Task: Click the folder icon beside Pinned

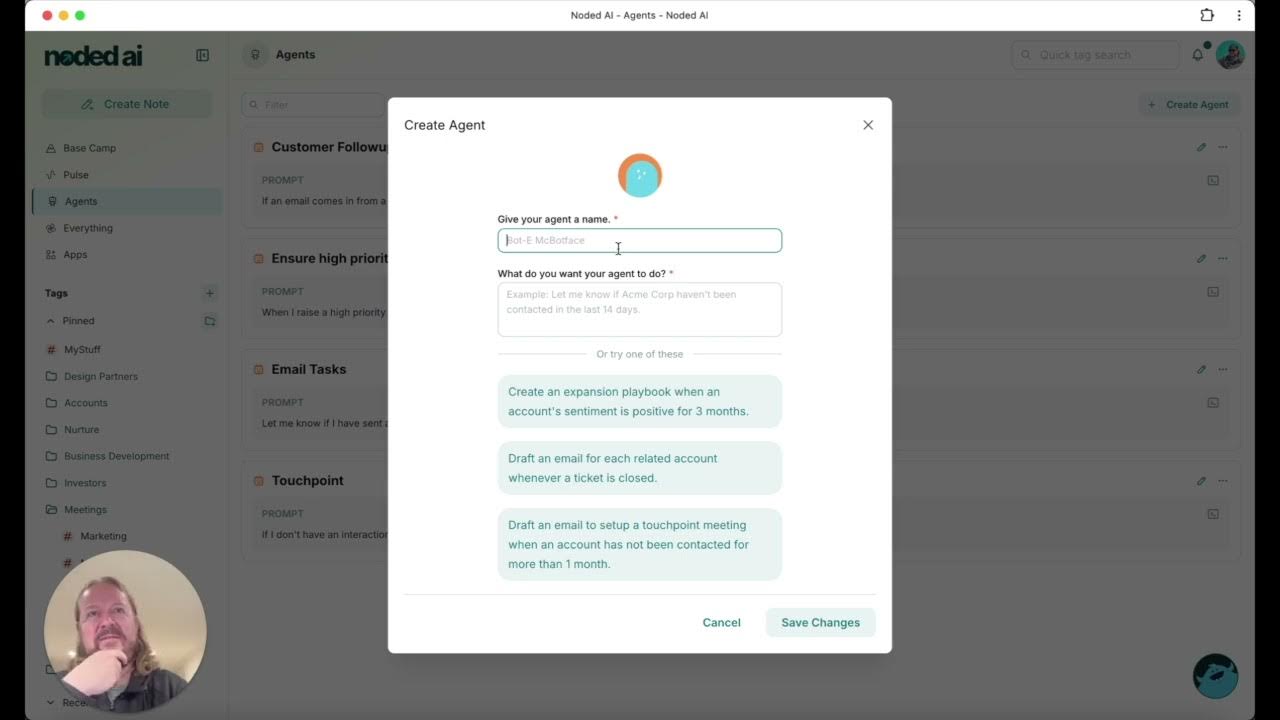Action: [210, 321]
